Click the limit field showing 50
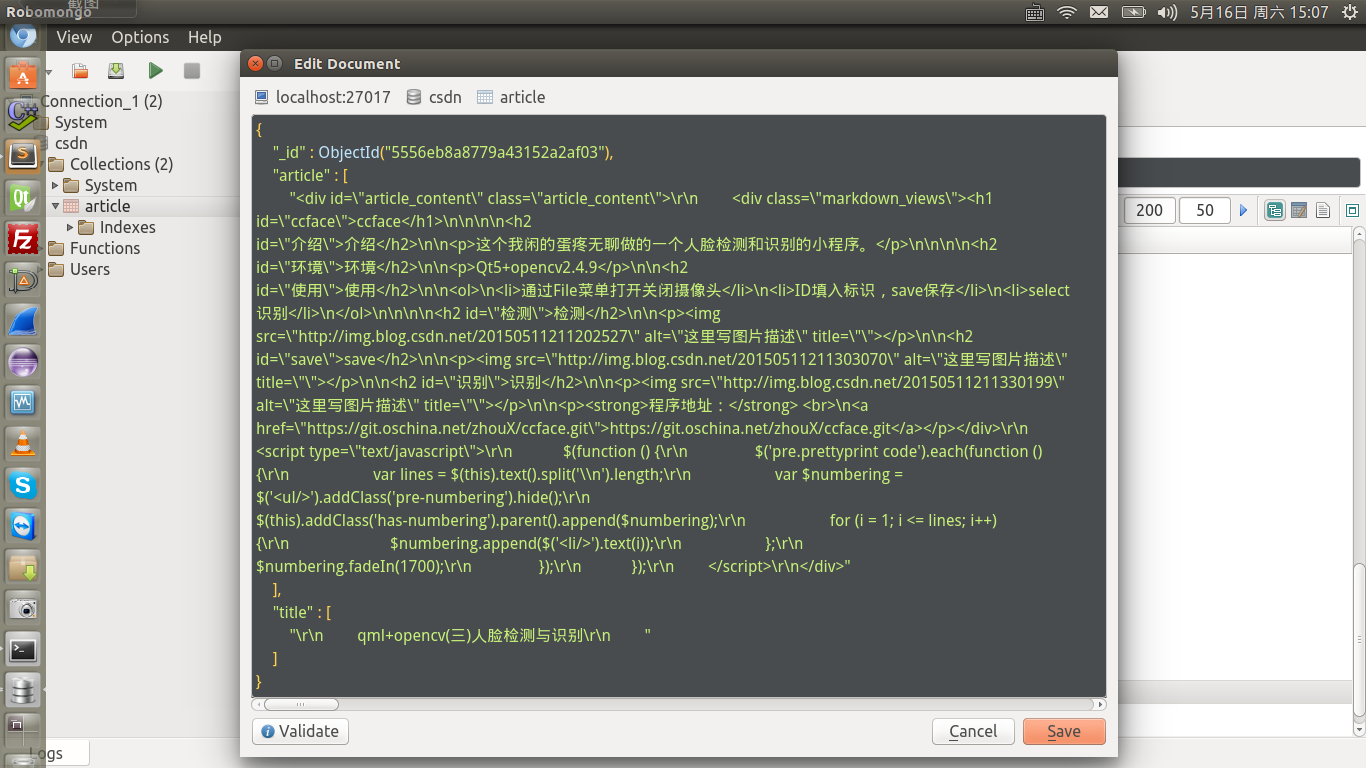This screenshot has width=1366, height=768. coord(1204,210)
